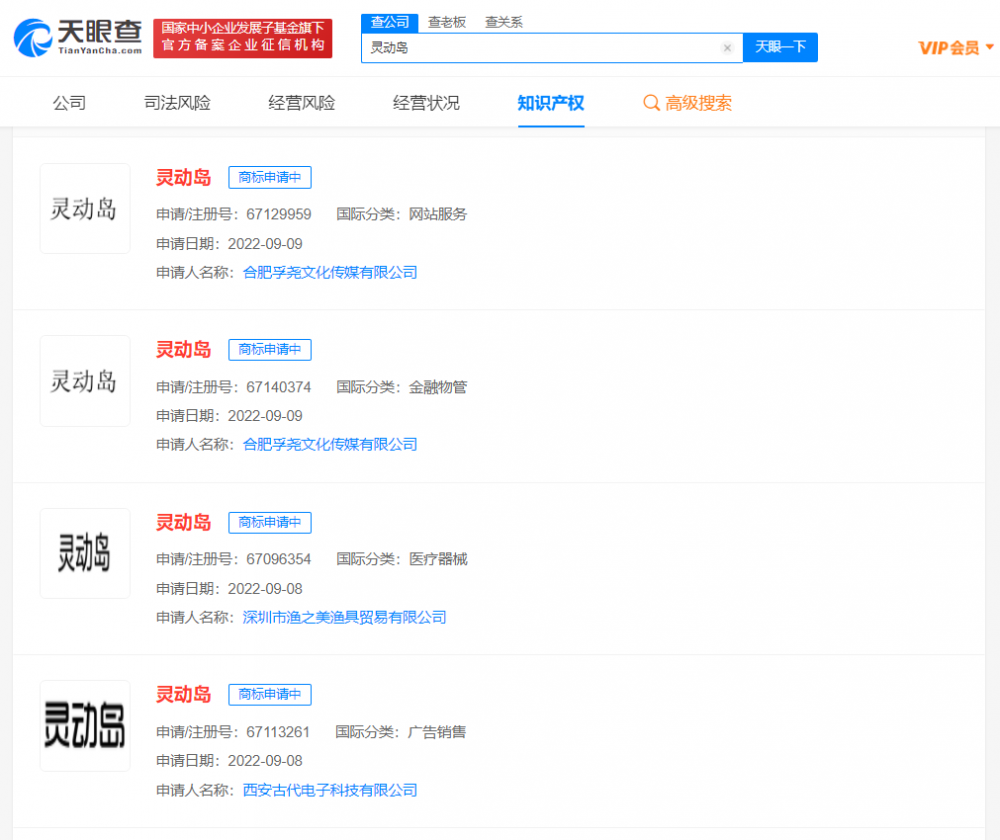Click the 天眼一下 search button
The height and width of the screenshot is (840, 1000).
[780, 47]
